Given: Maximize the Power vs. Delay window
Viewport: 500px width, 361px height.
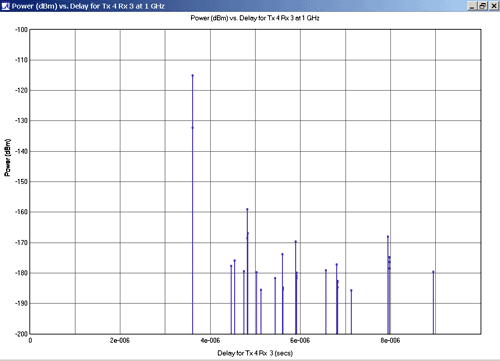Looking at the screenshot, I should point(482,6).
